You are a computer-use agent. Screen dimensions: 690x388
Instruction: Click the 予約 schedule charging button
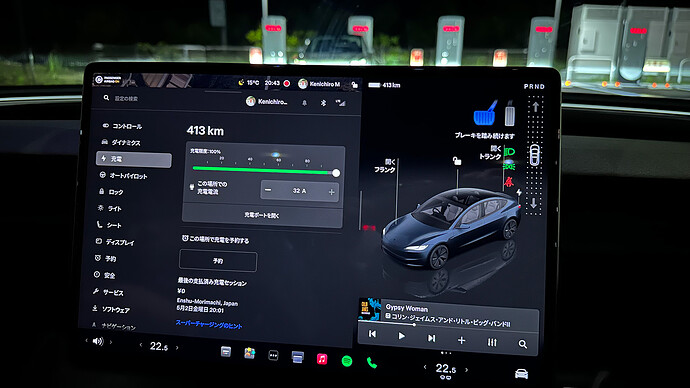click(x=218, y=261)
